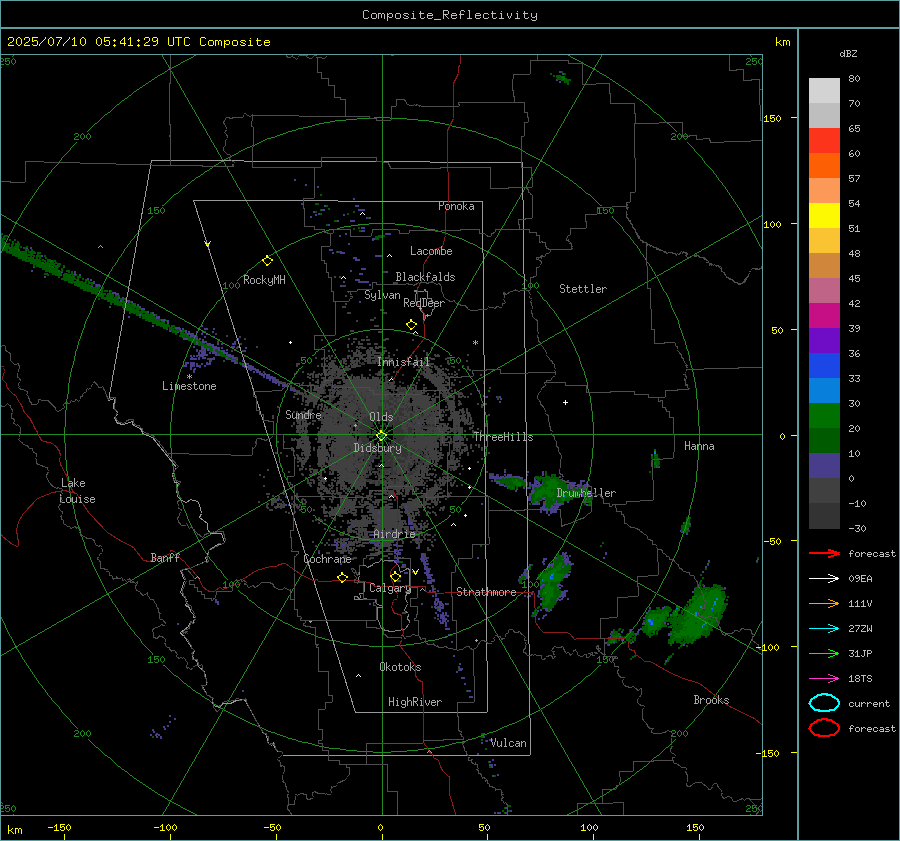Click the magenta 18TS arrow icon

(824, 679)
